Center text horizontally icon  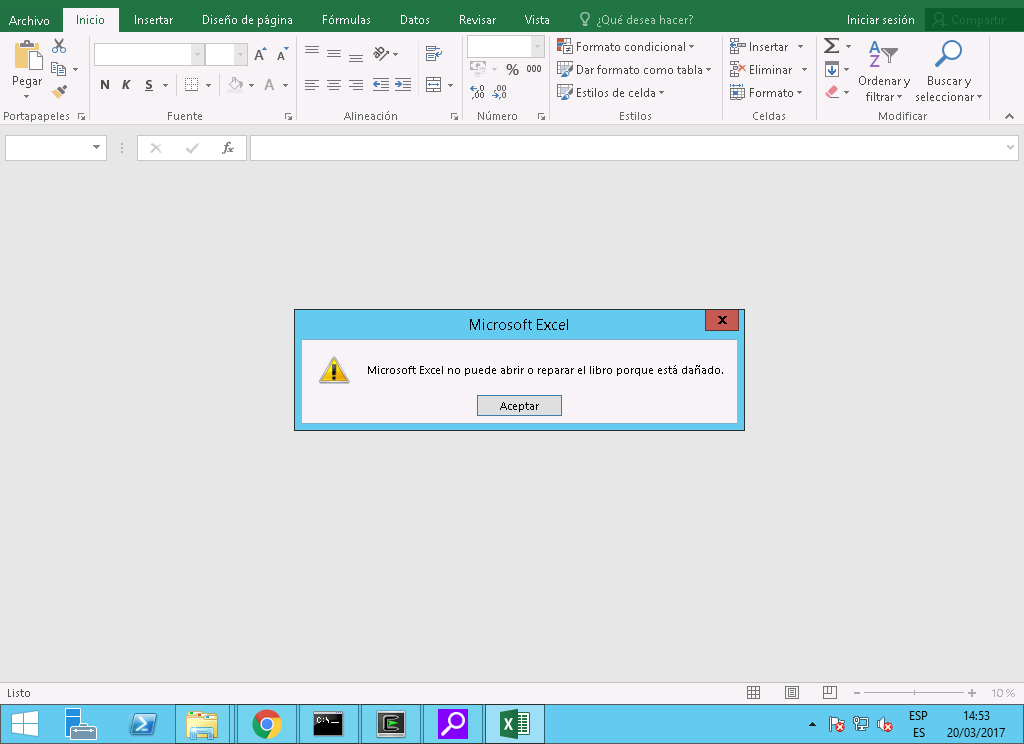point(334,85)
